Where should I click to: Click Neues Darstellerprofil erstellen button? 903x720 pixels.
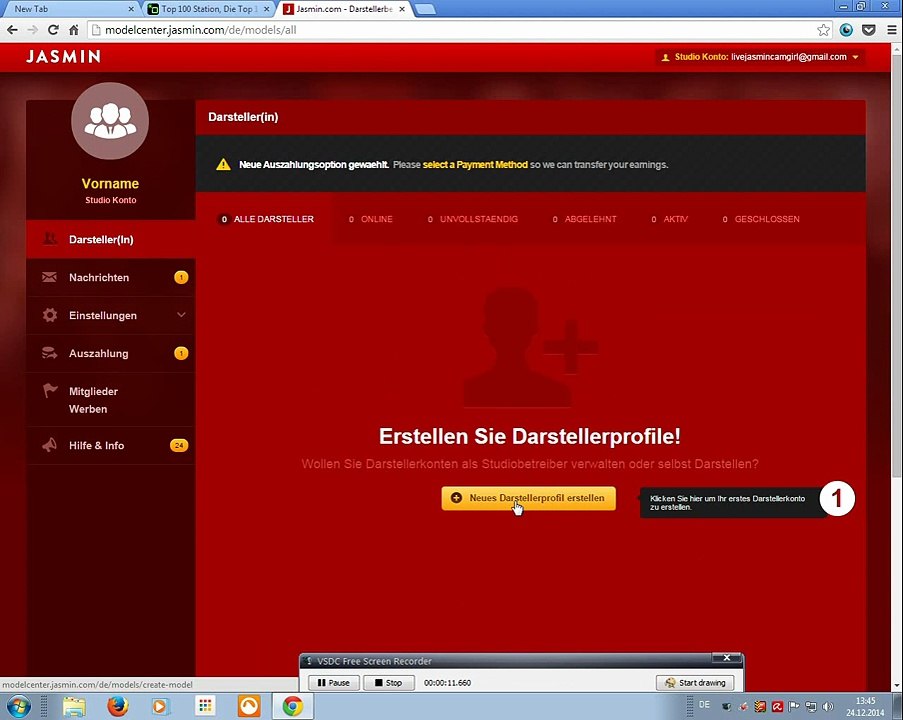(529, 498)
